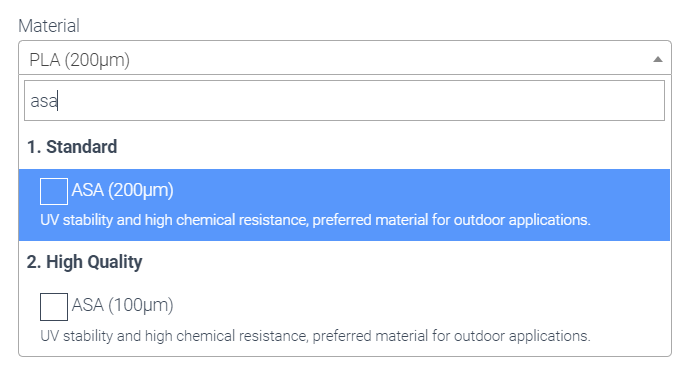Choose the Standard-quality ASA entry

click(344, 205)
